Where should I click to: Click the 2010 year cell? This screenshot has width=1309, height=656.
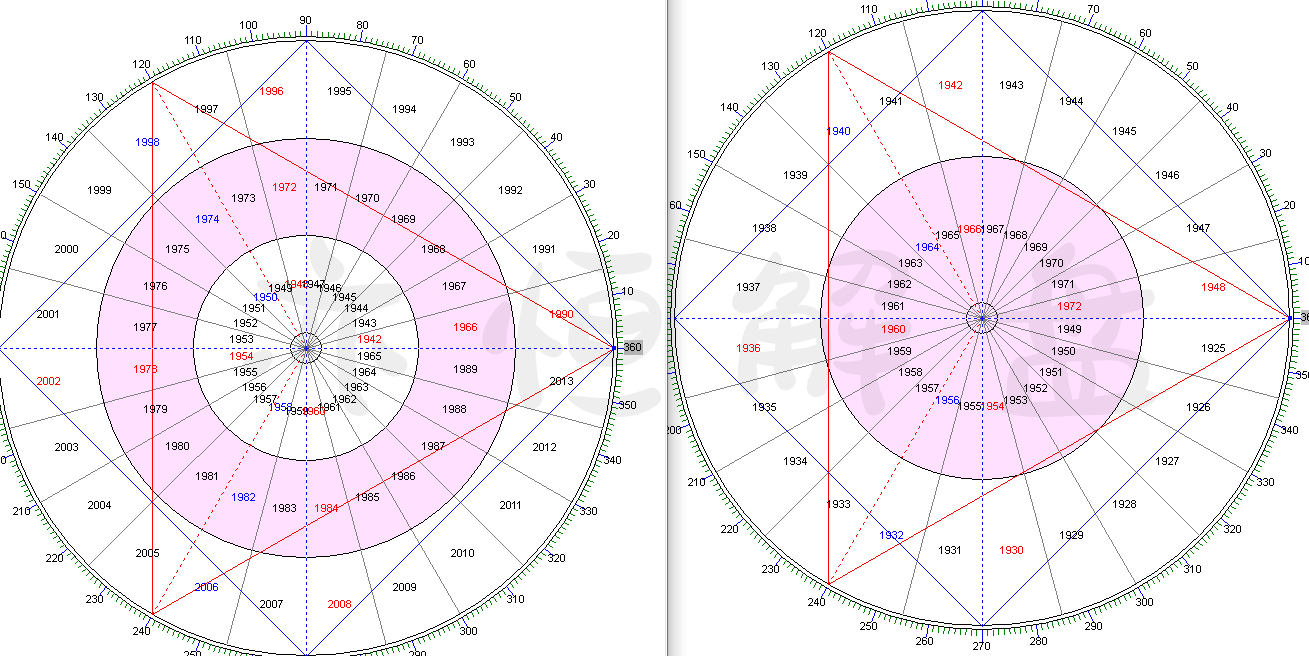462,553
